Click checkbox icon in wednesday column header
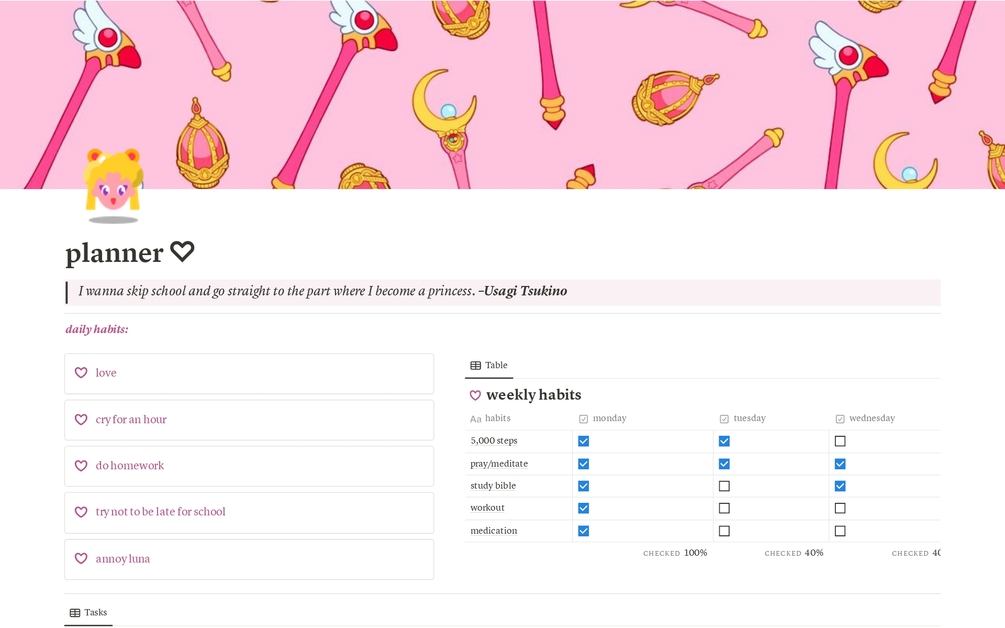Screen dimensions: 1005x628 [x=840, y=418]
